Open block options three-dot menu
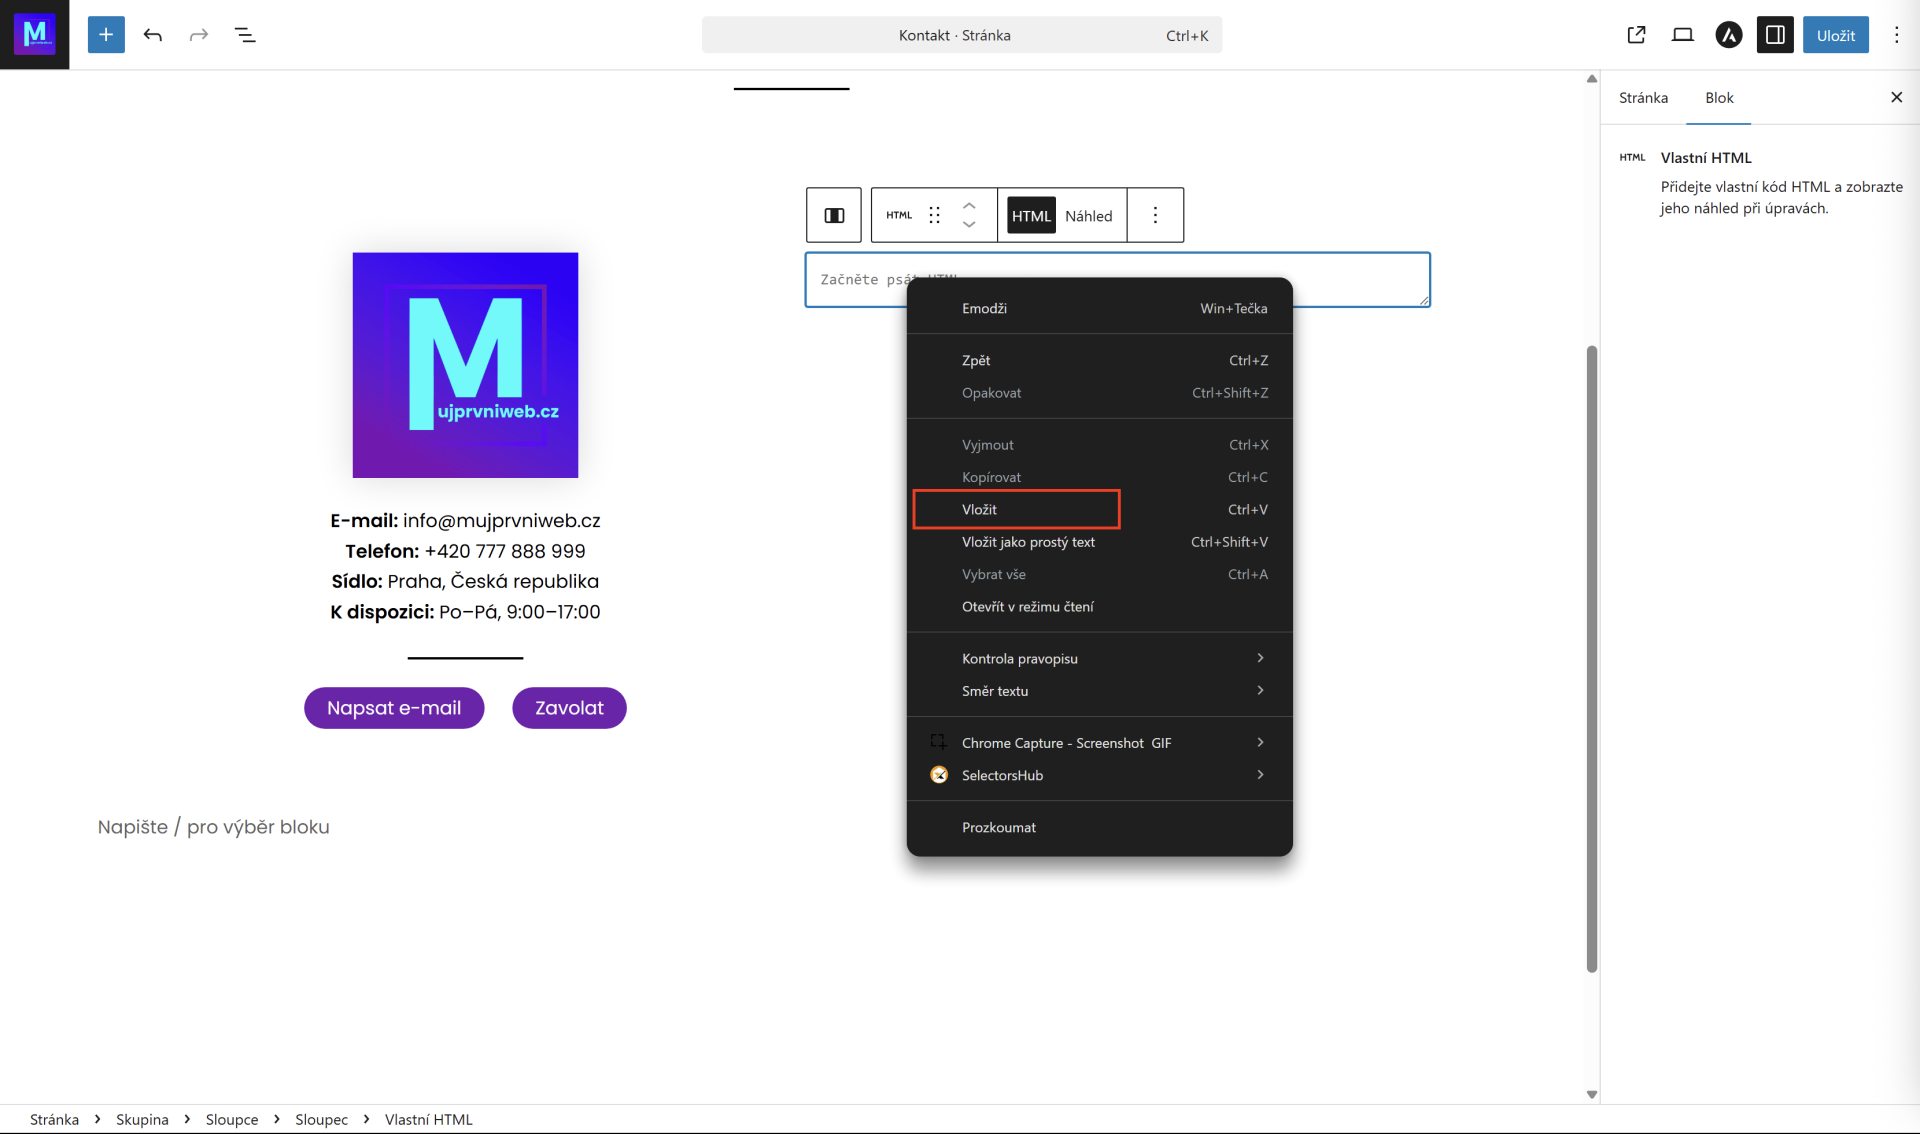Viewport: 1920px width, 1134px height. 1155,215
